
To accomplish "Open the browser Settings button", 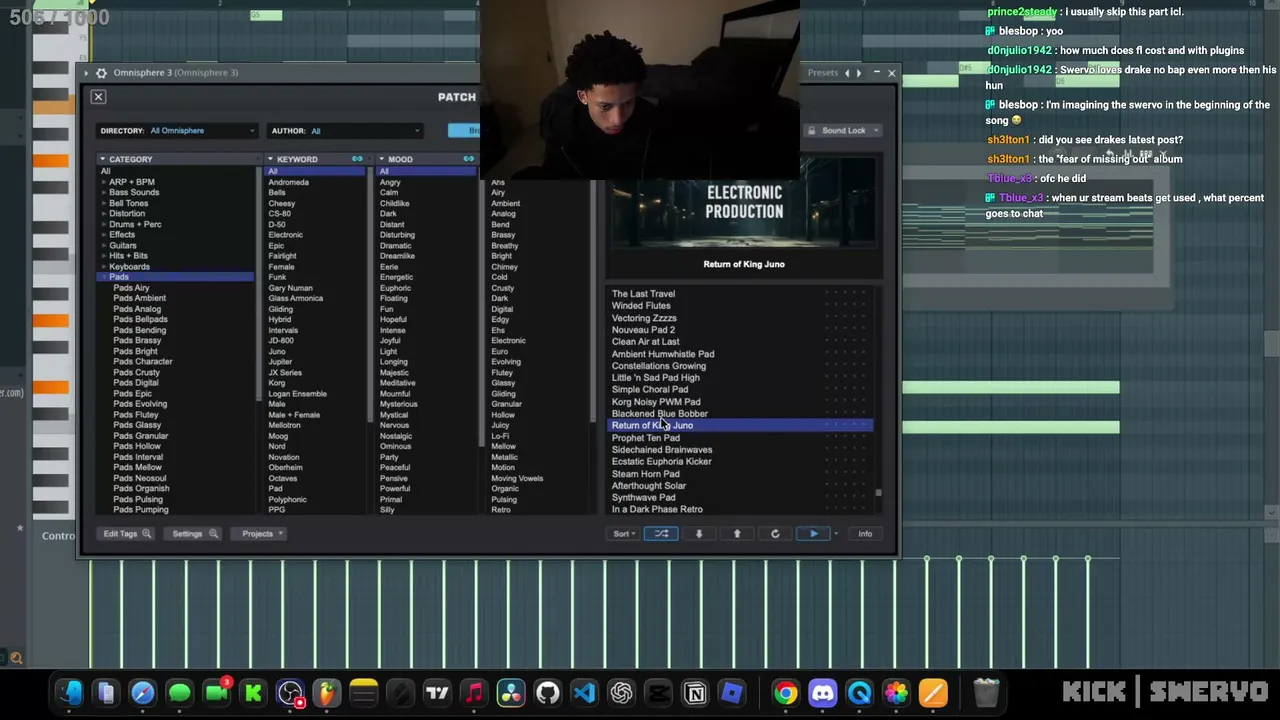I will point(194,534).
